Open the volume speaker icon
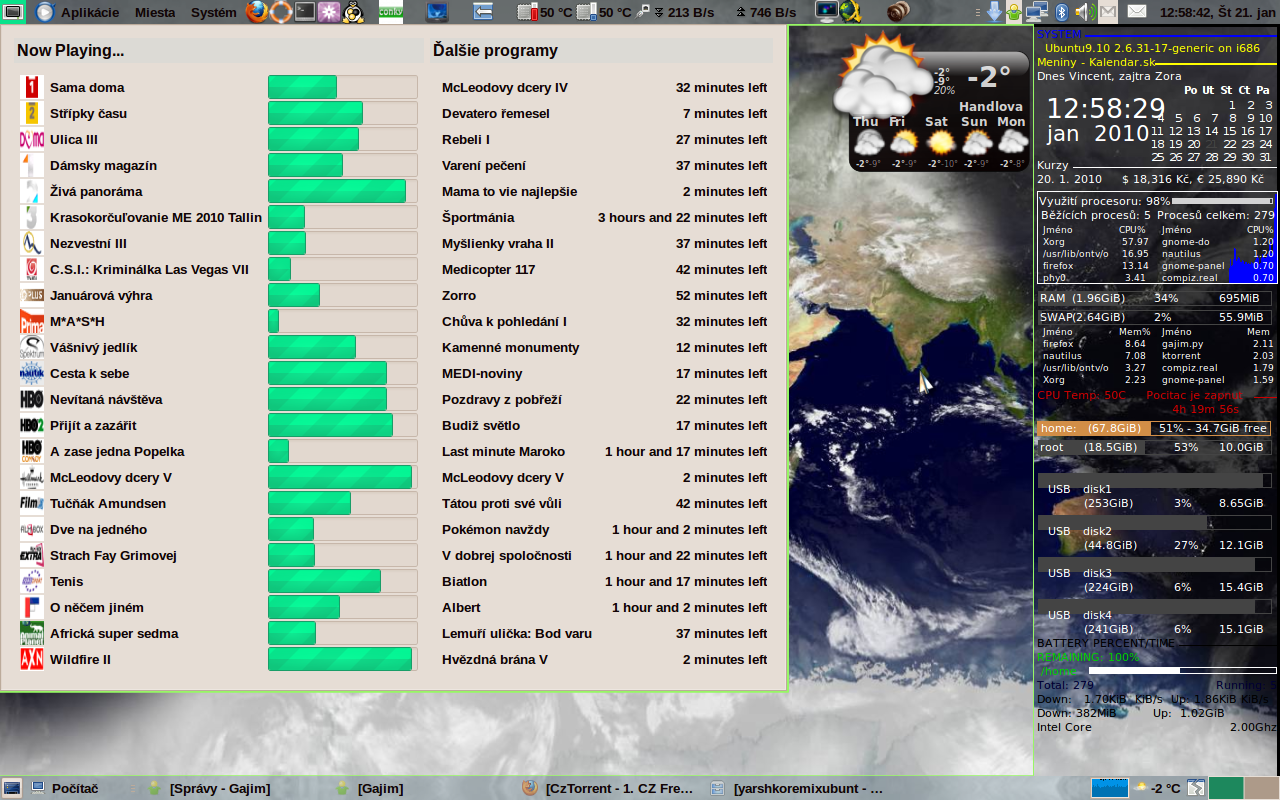 click(x=1084, y=12)
